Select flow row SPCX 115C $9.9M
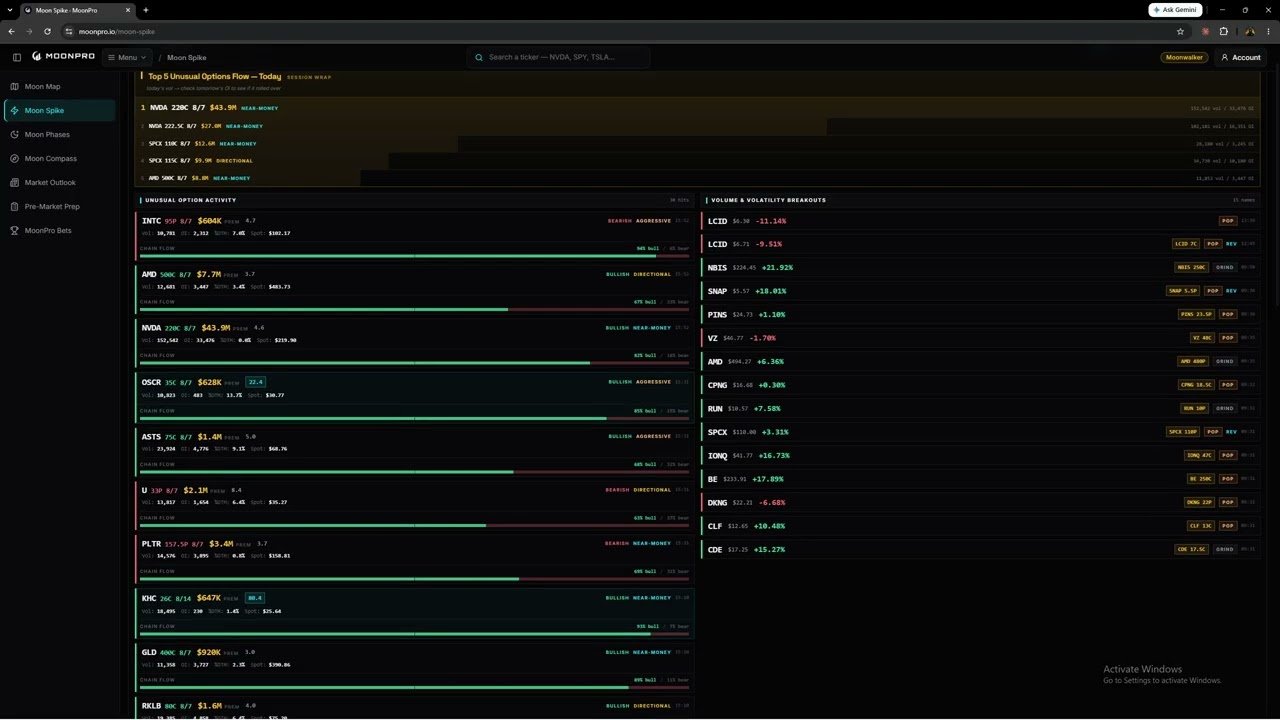 coord(697,160)
